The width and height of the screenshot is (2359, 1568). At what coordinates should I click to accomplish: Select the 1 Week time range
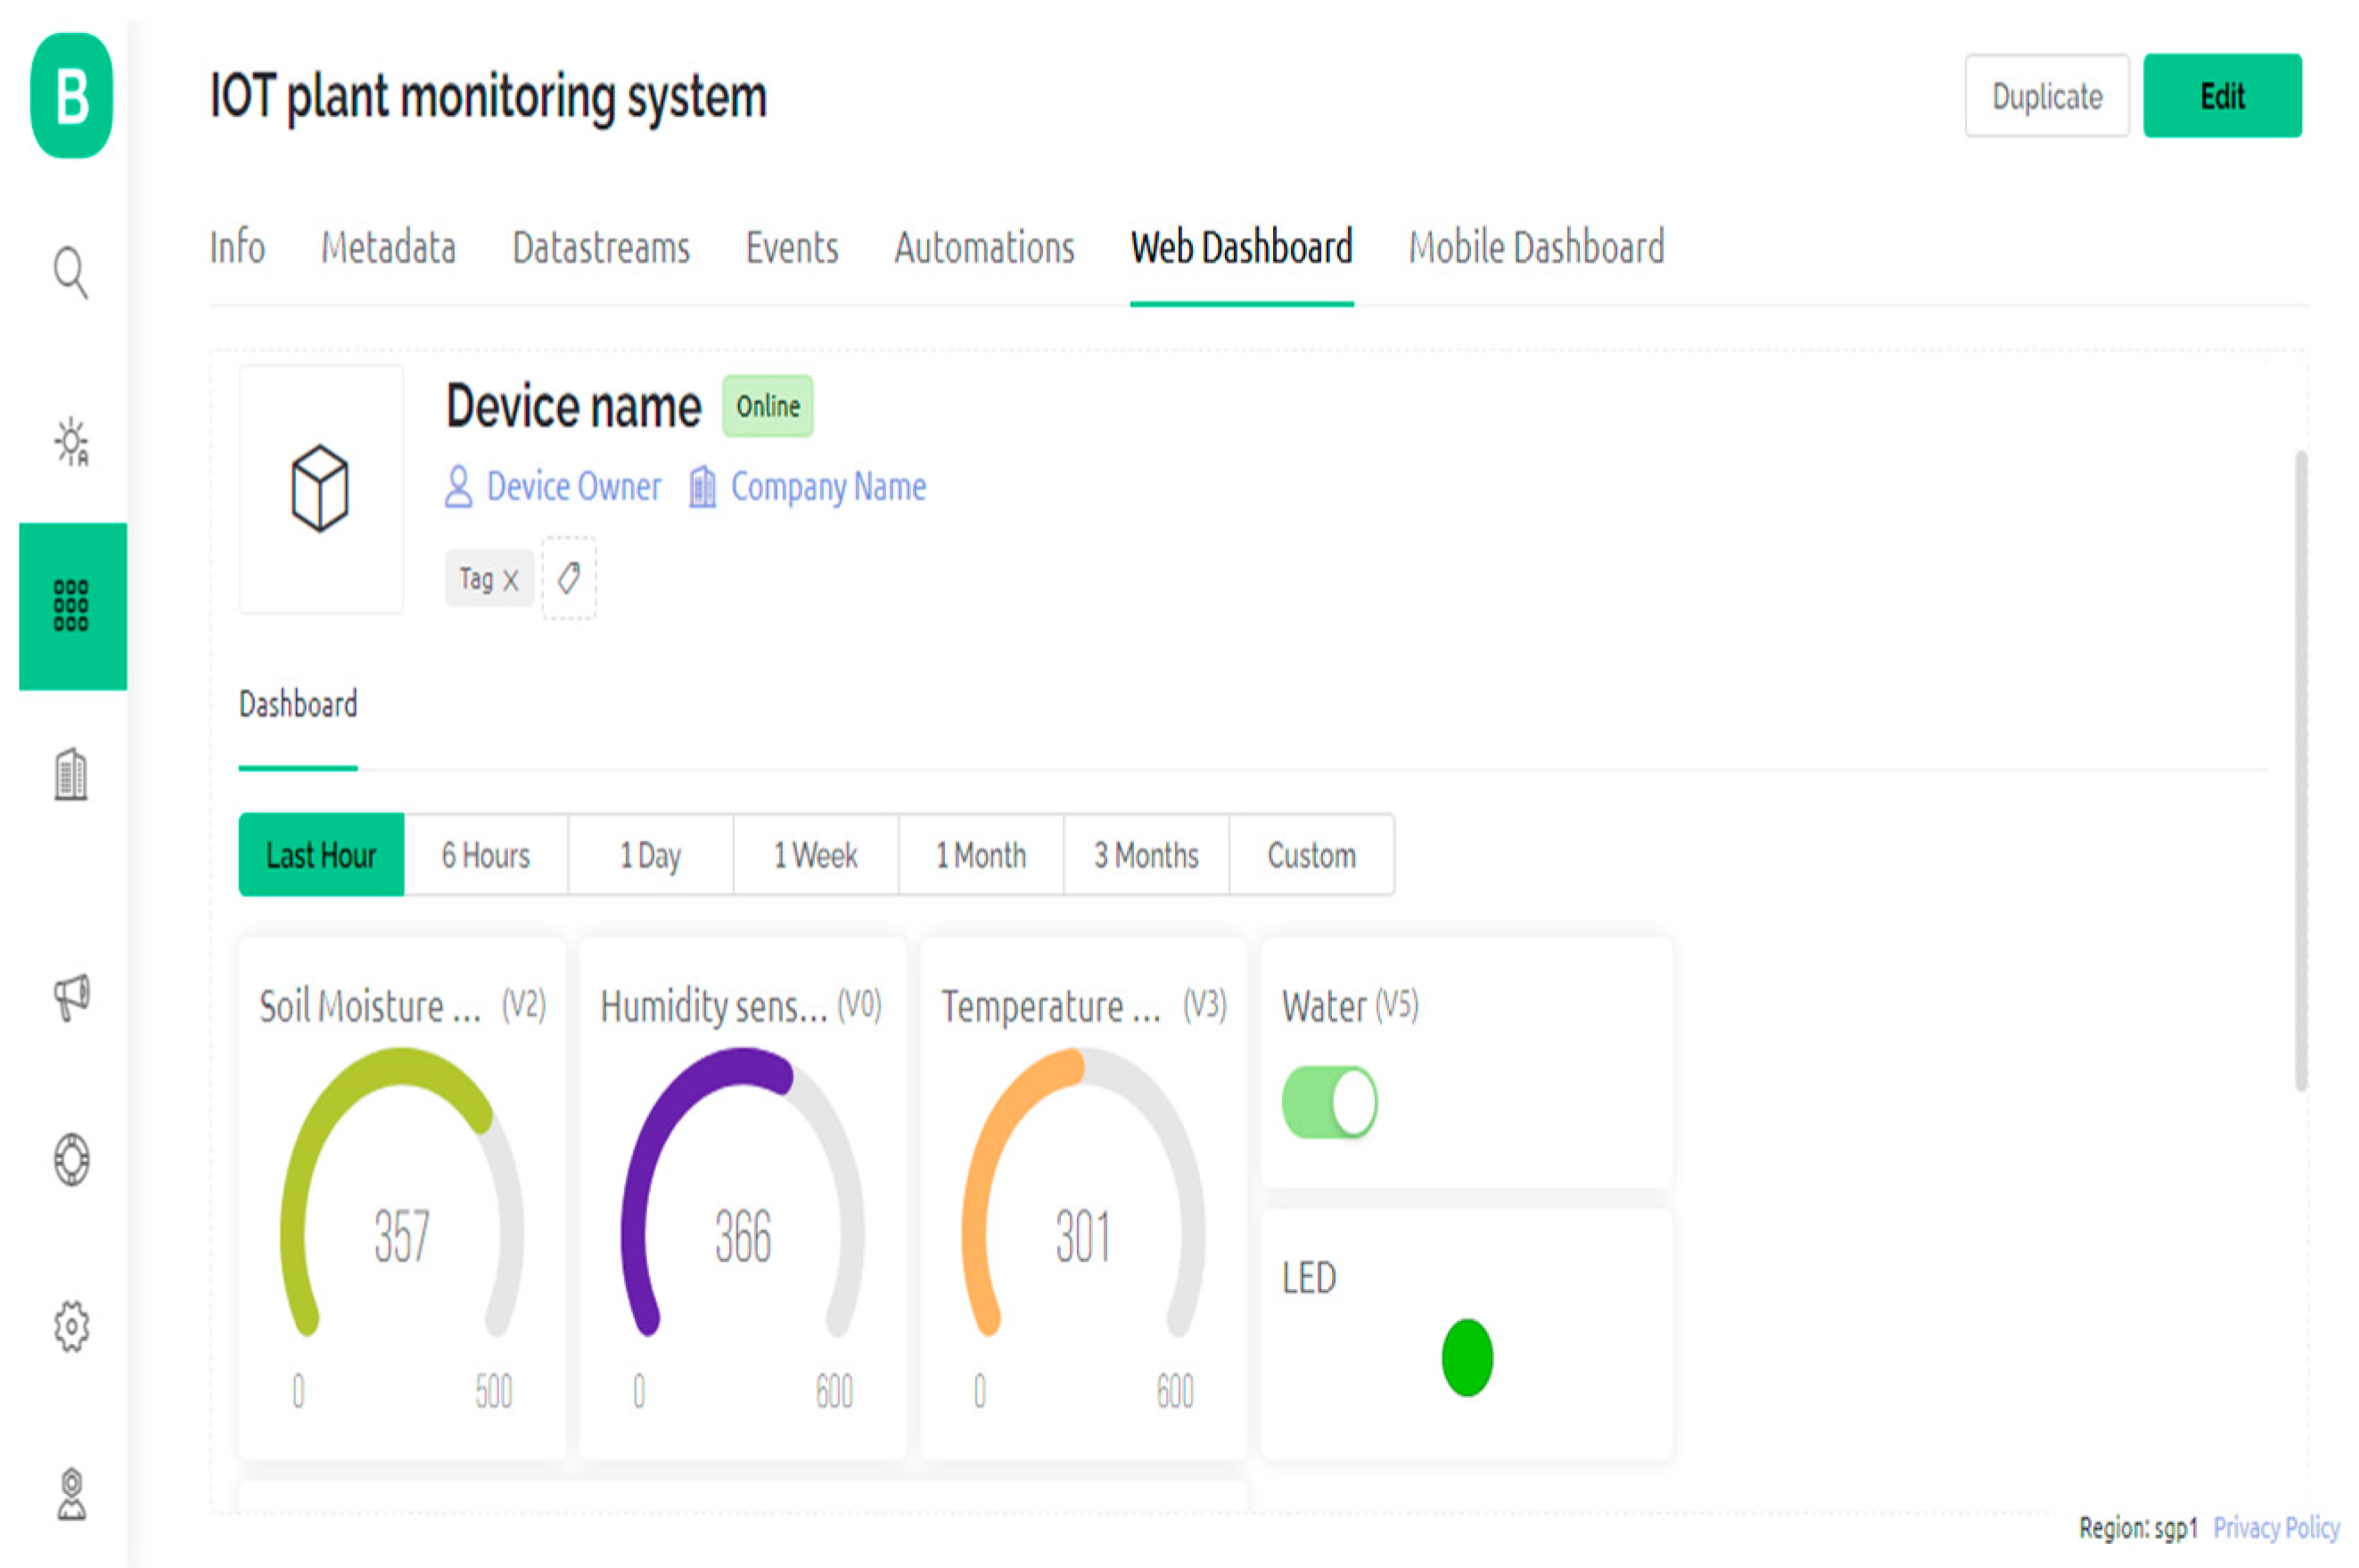click(815, 855)
